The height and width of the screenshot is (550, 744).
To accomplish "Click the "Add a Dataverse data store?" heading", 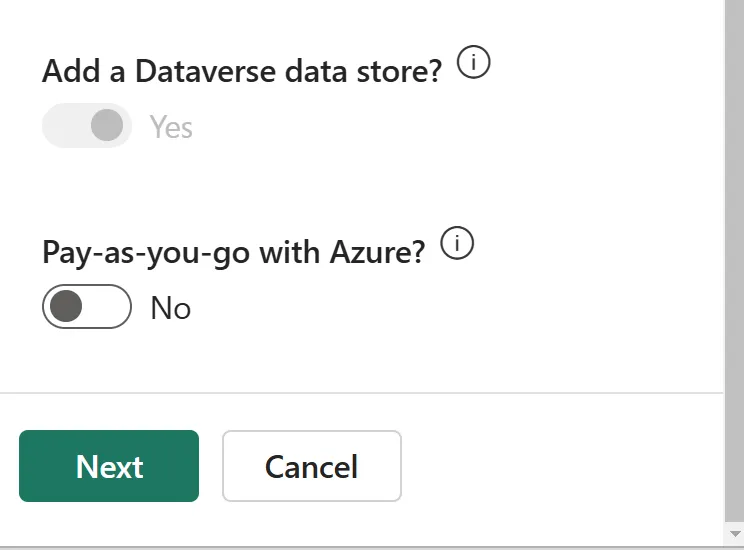I will tap(242, 72).
